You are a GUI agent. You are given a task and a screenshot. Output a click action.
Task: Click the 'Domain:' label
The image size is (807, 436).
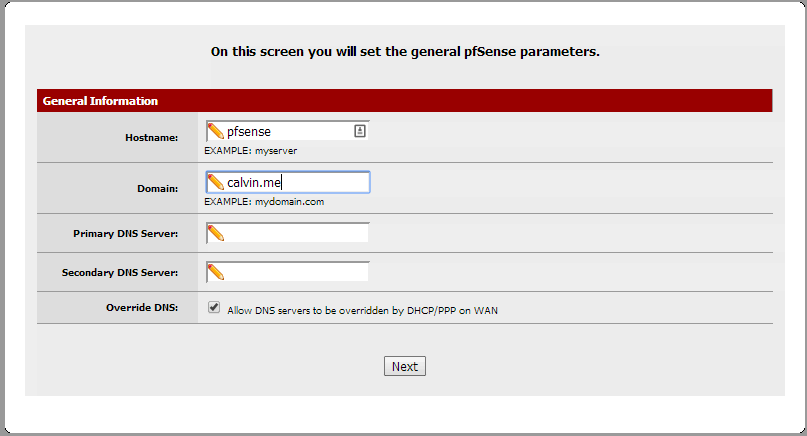[x=157, y=188]
